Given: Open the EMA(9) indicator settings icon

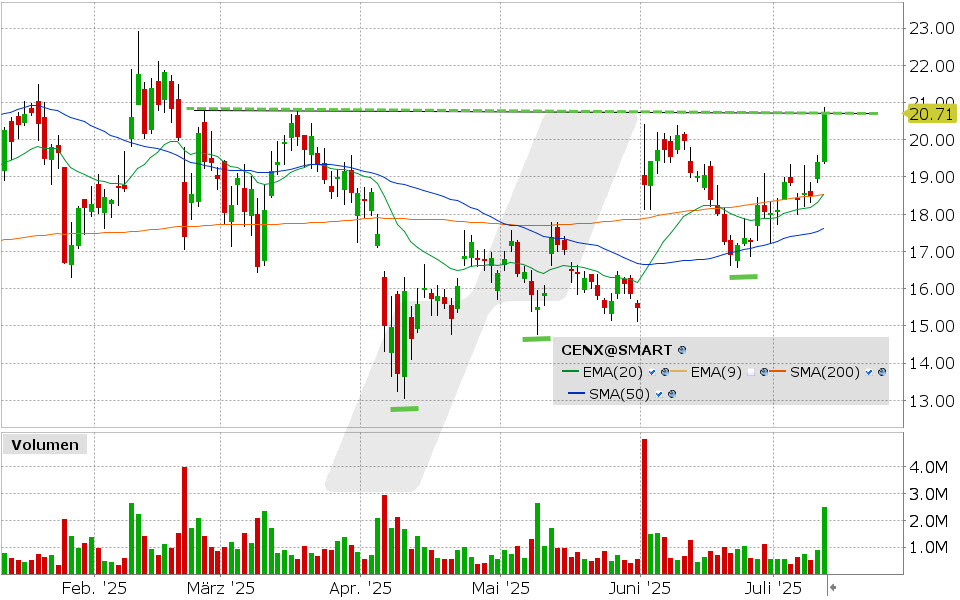Looking at the screenshot, I should (x=764, y=372).
